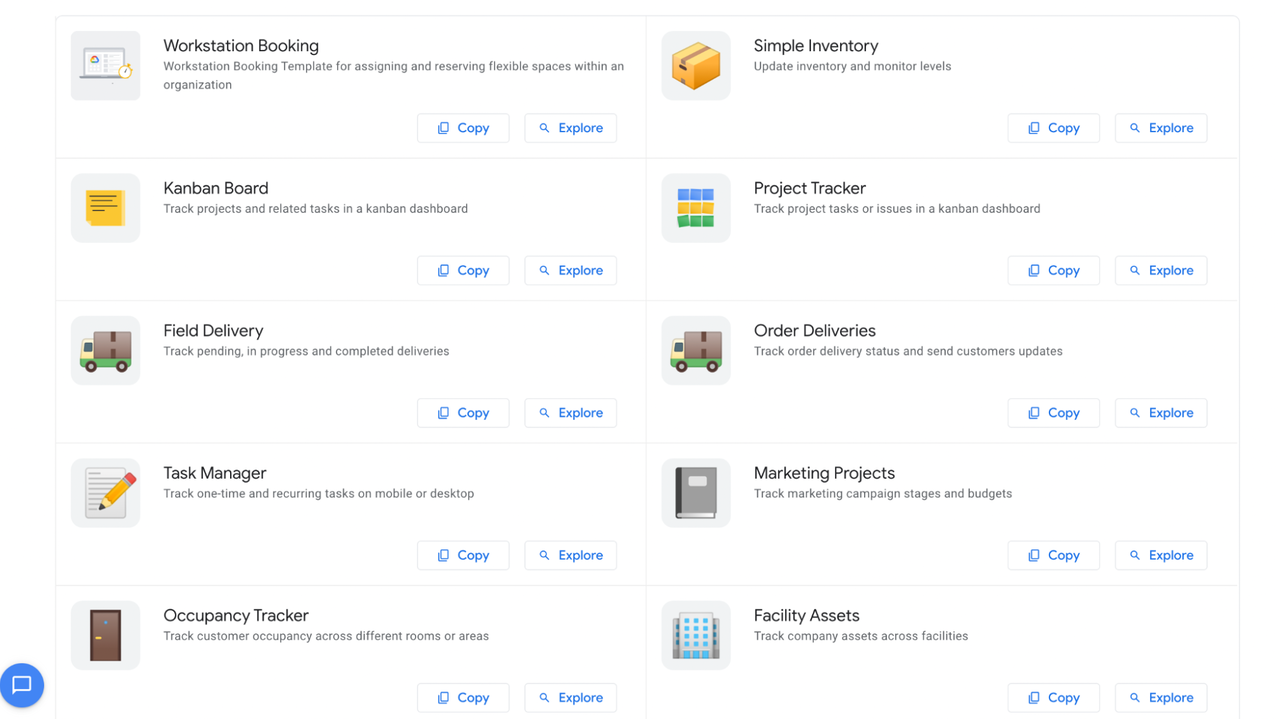
Task: Click the Facility Assets building icon
Action: click(x=696, y=634)
